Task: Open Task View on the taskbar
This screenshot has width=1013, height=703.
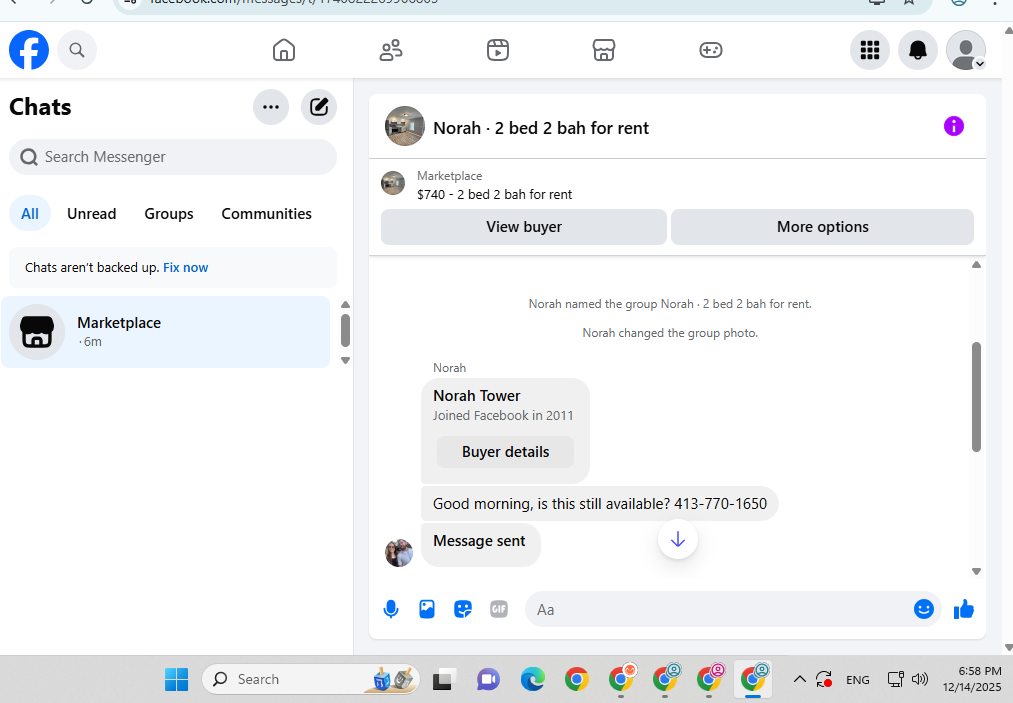Action: 444,679
